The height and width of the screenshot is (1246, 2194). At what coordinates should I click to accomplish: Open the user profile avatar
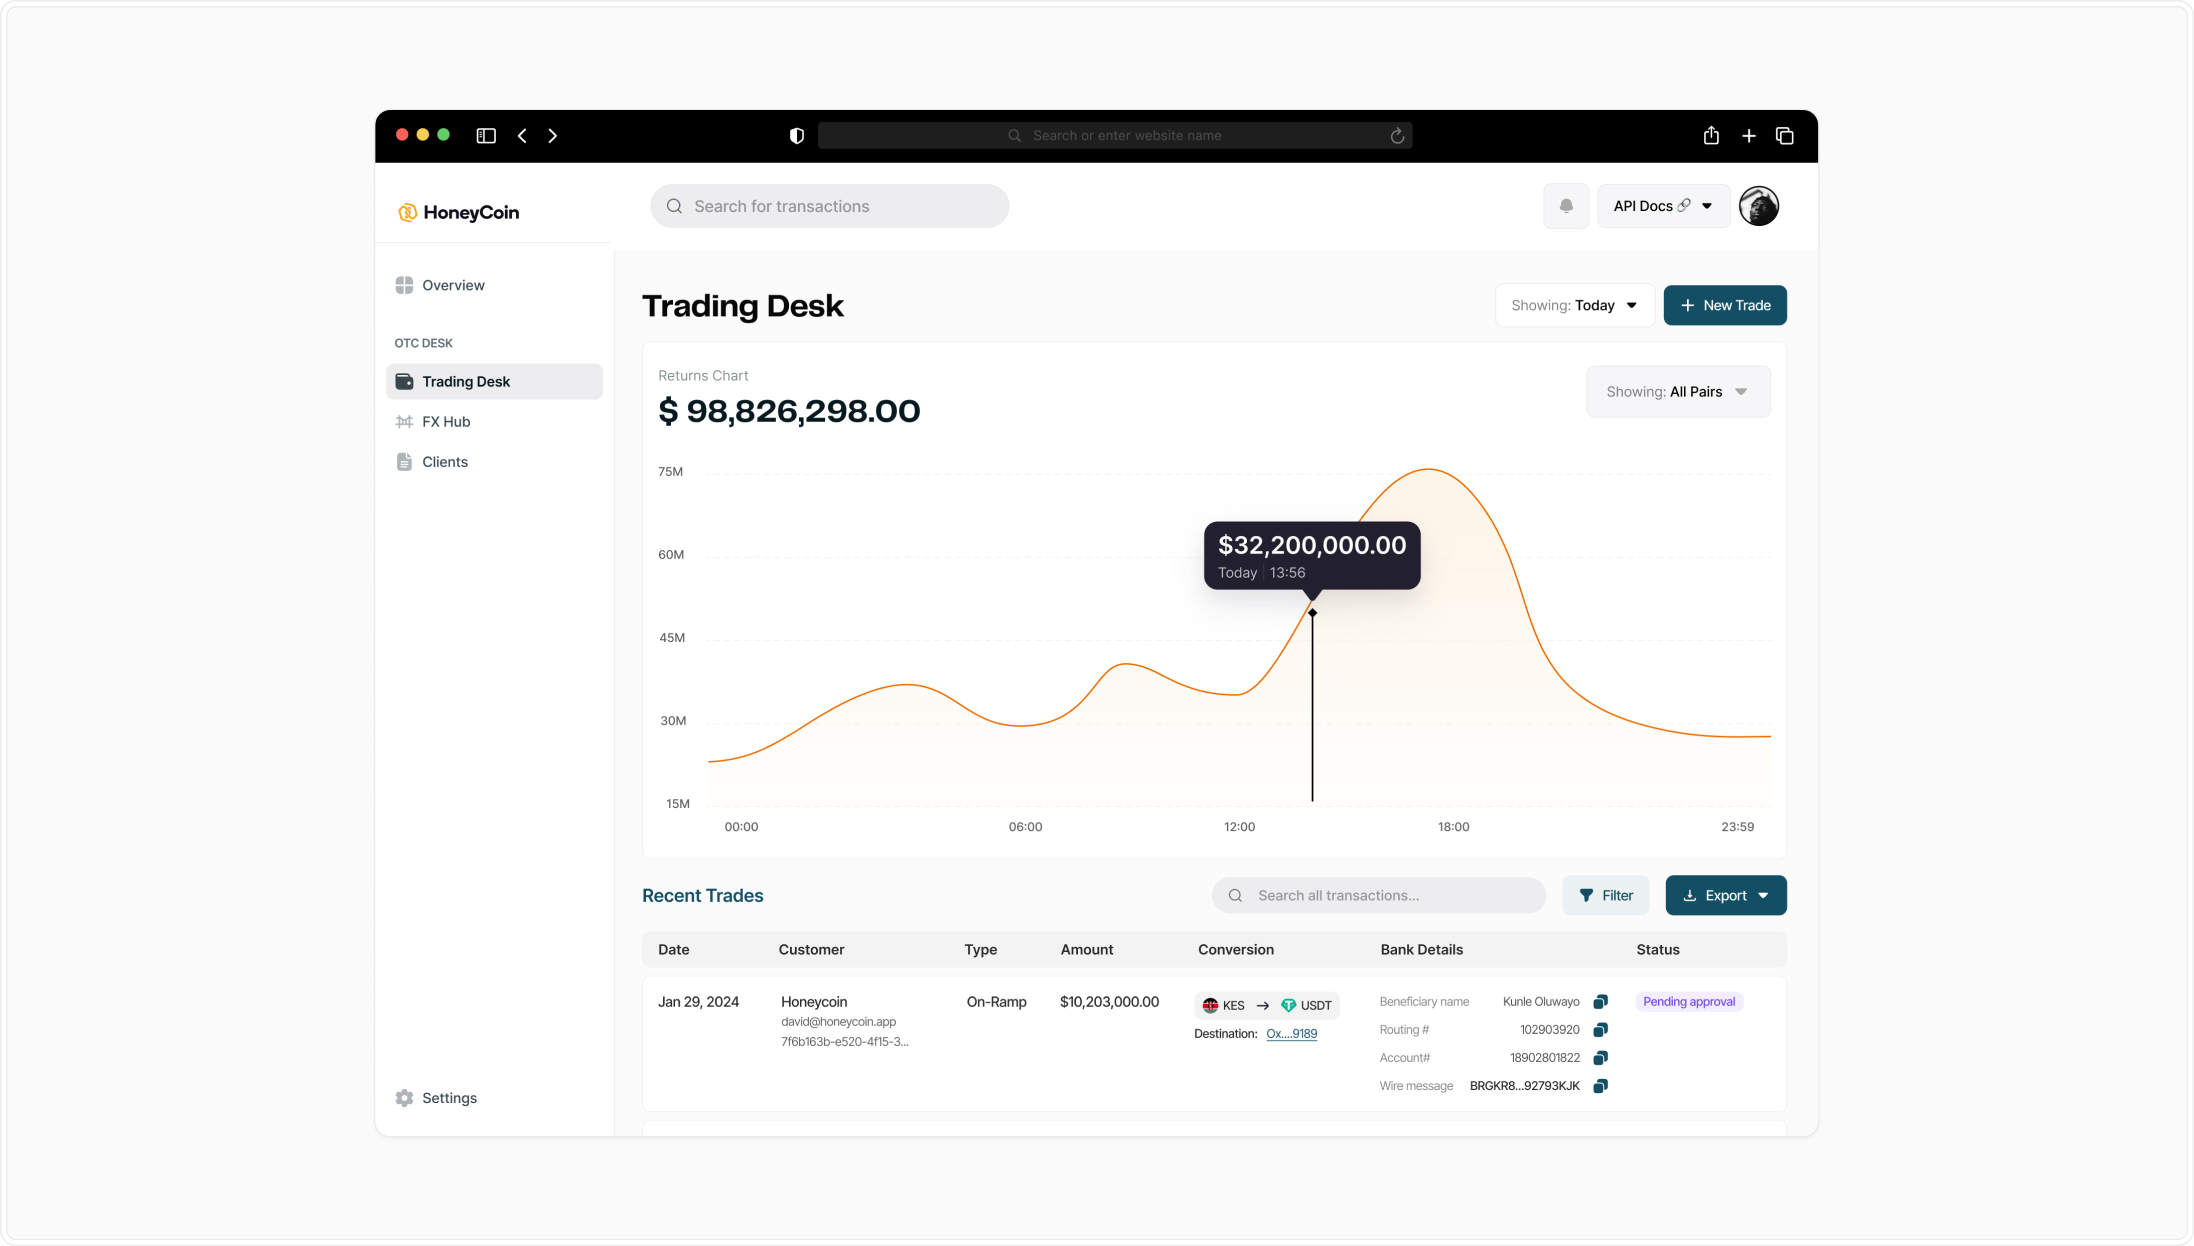tap(1758, 206)
